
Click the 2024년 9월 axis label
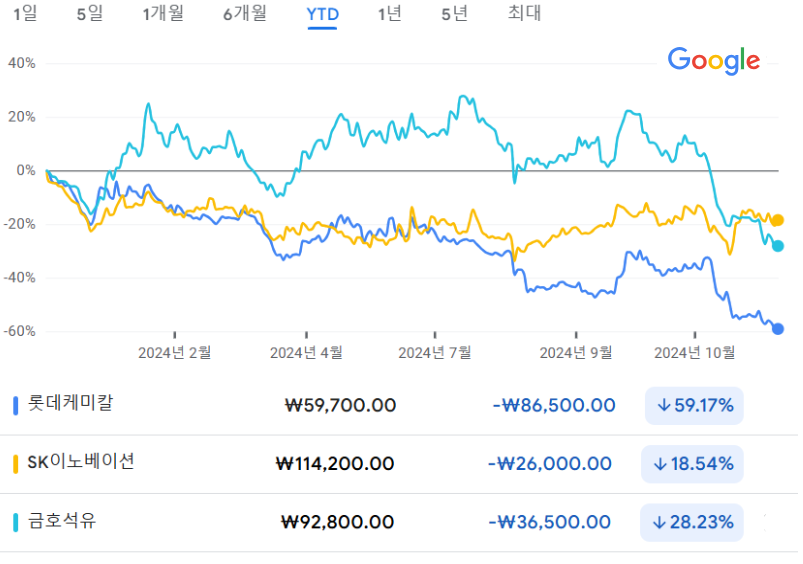click(576, 352)
